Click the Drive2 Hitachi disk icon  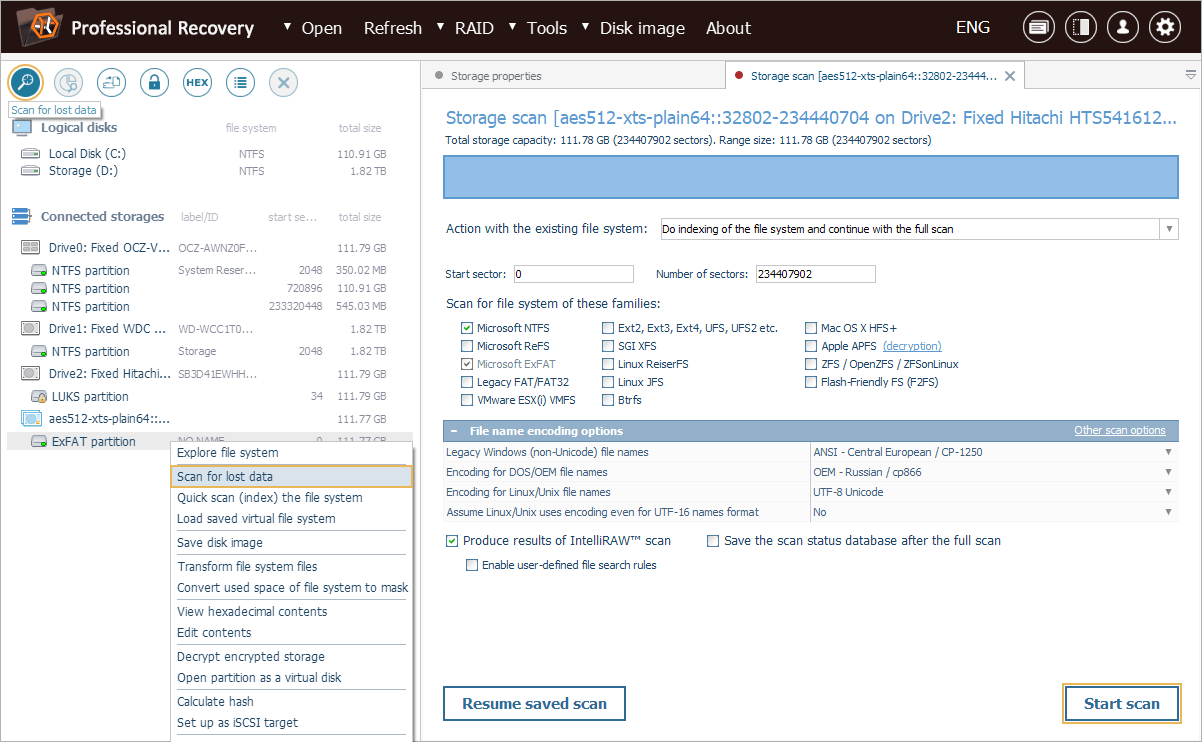coord(31,373)
